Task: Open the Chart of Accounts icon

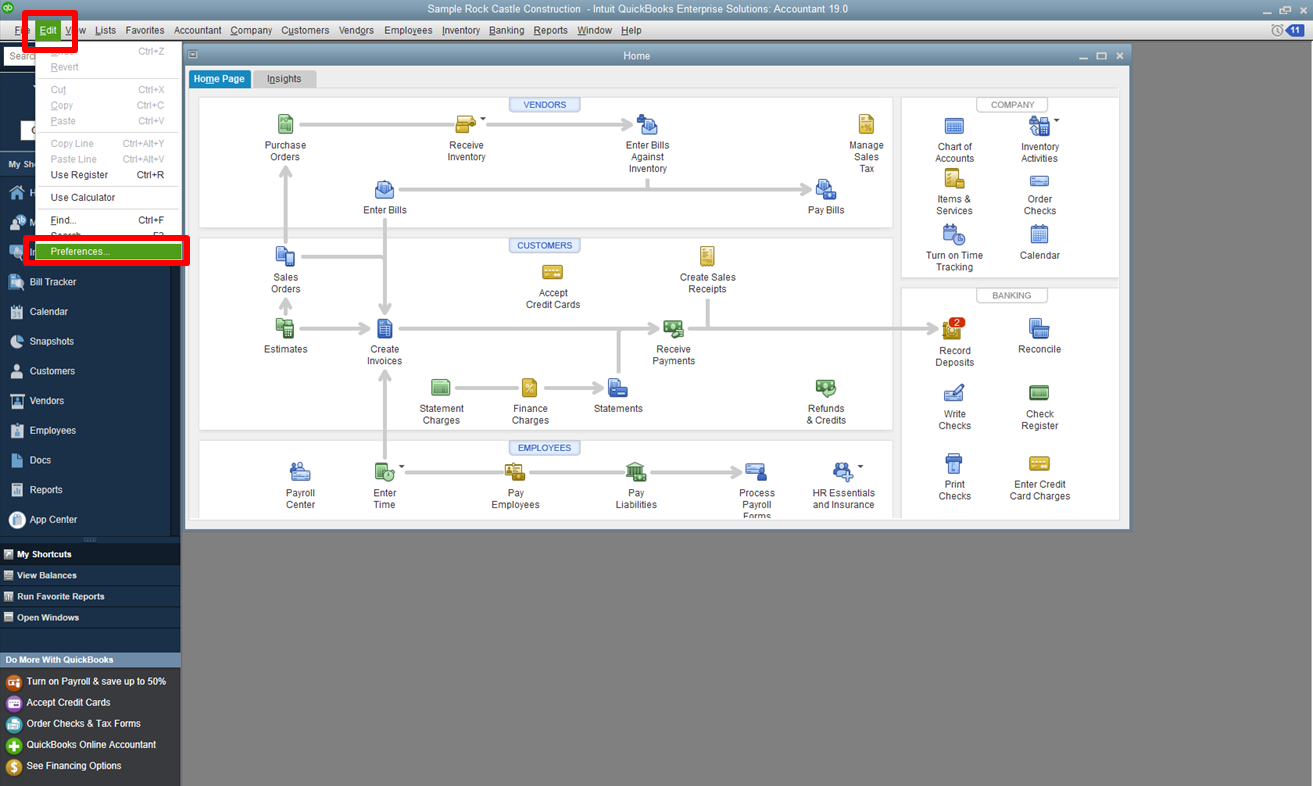Action: point(954,126)
